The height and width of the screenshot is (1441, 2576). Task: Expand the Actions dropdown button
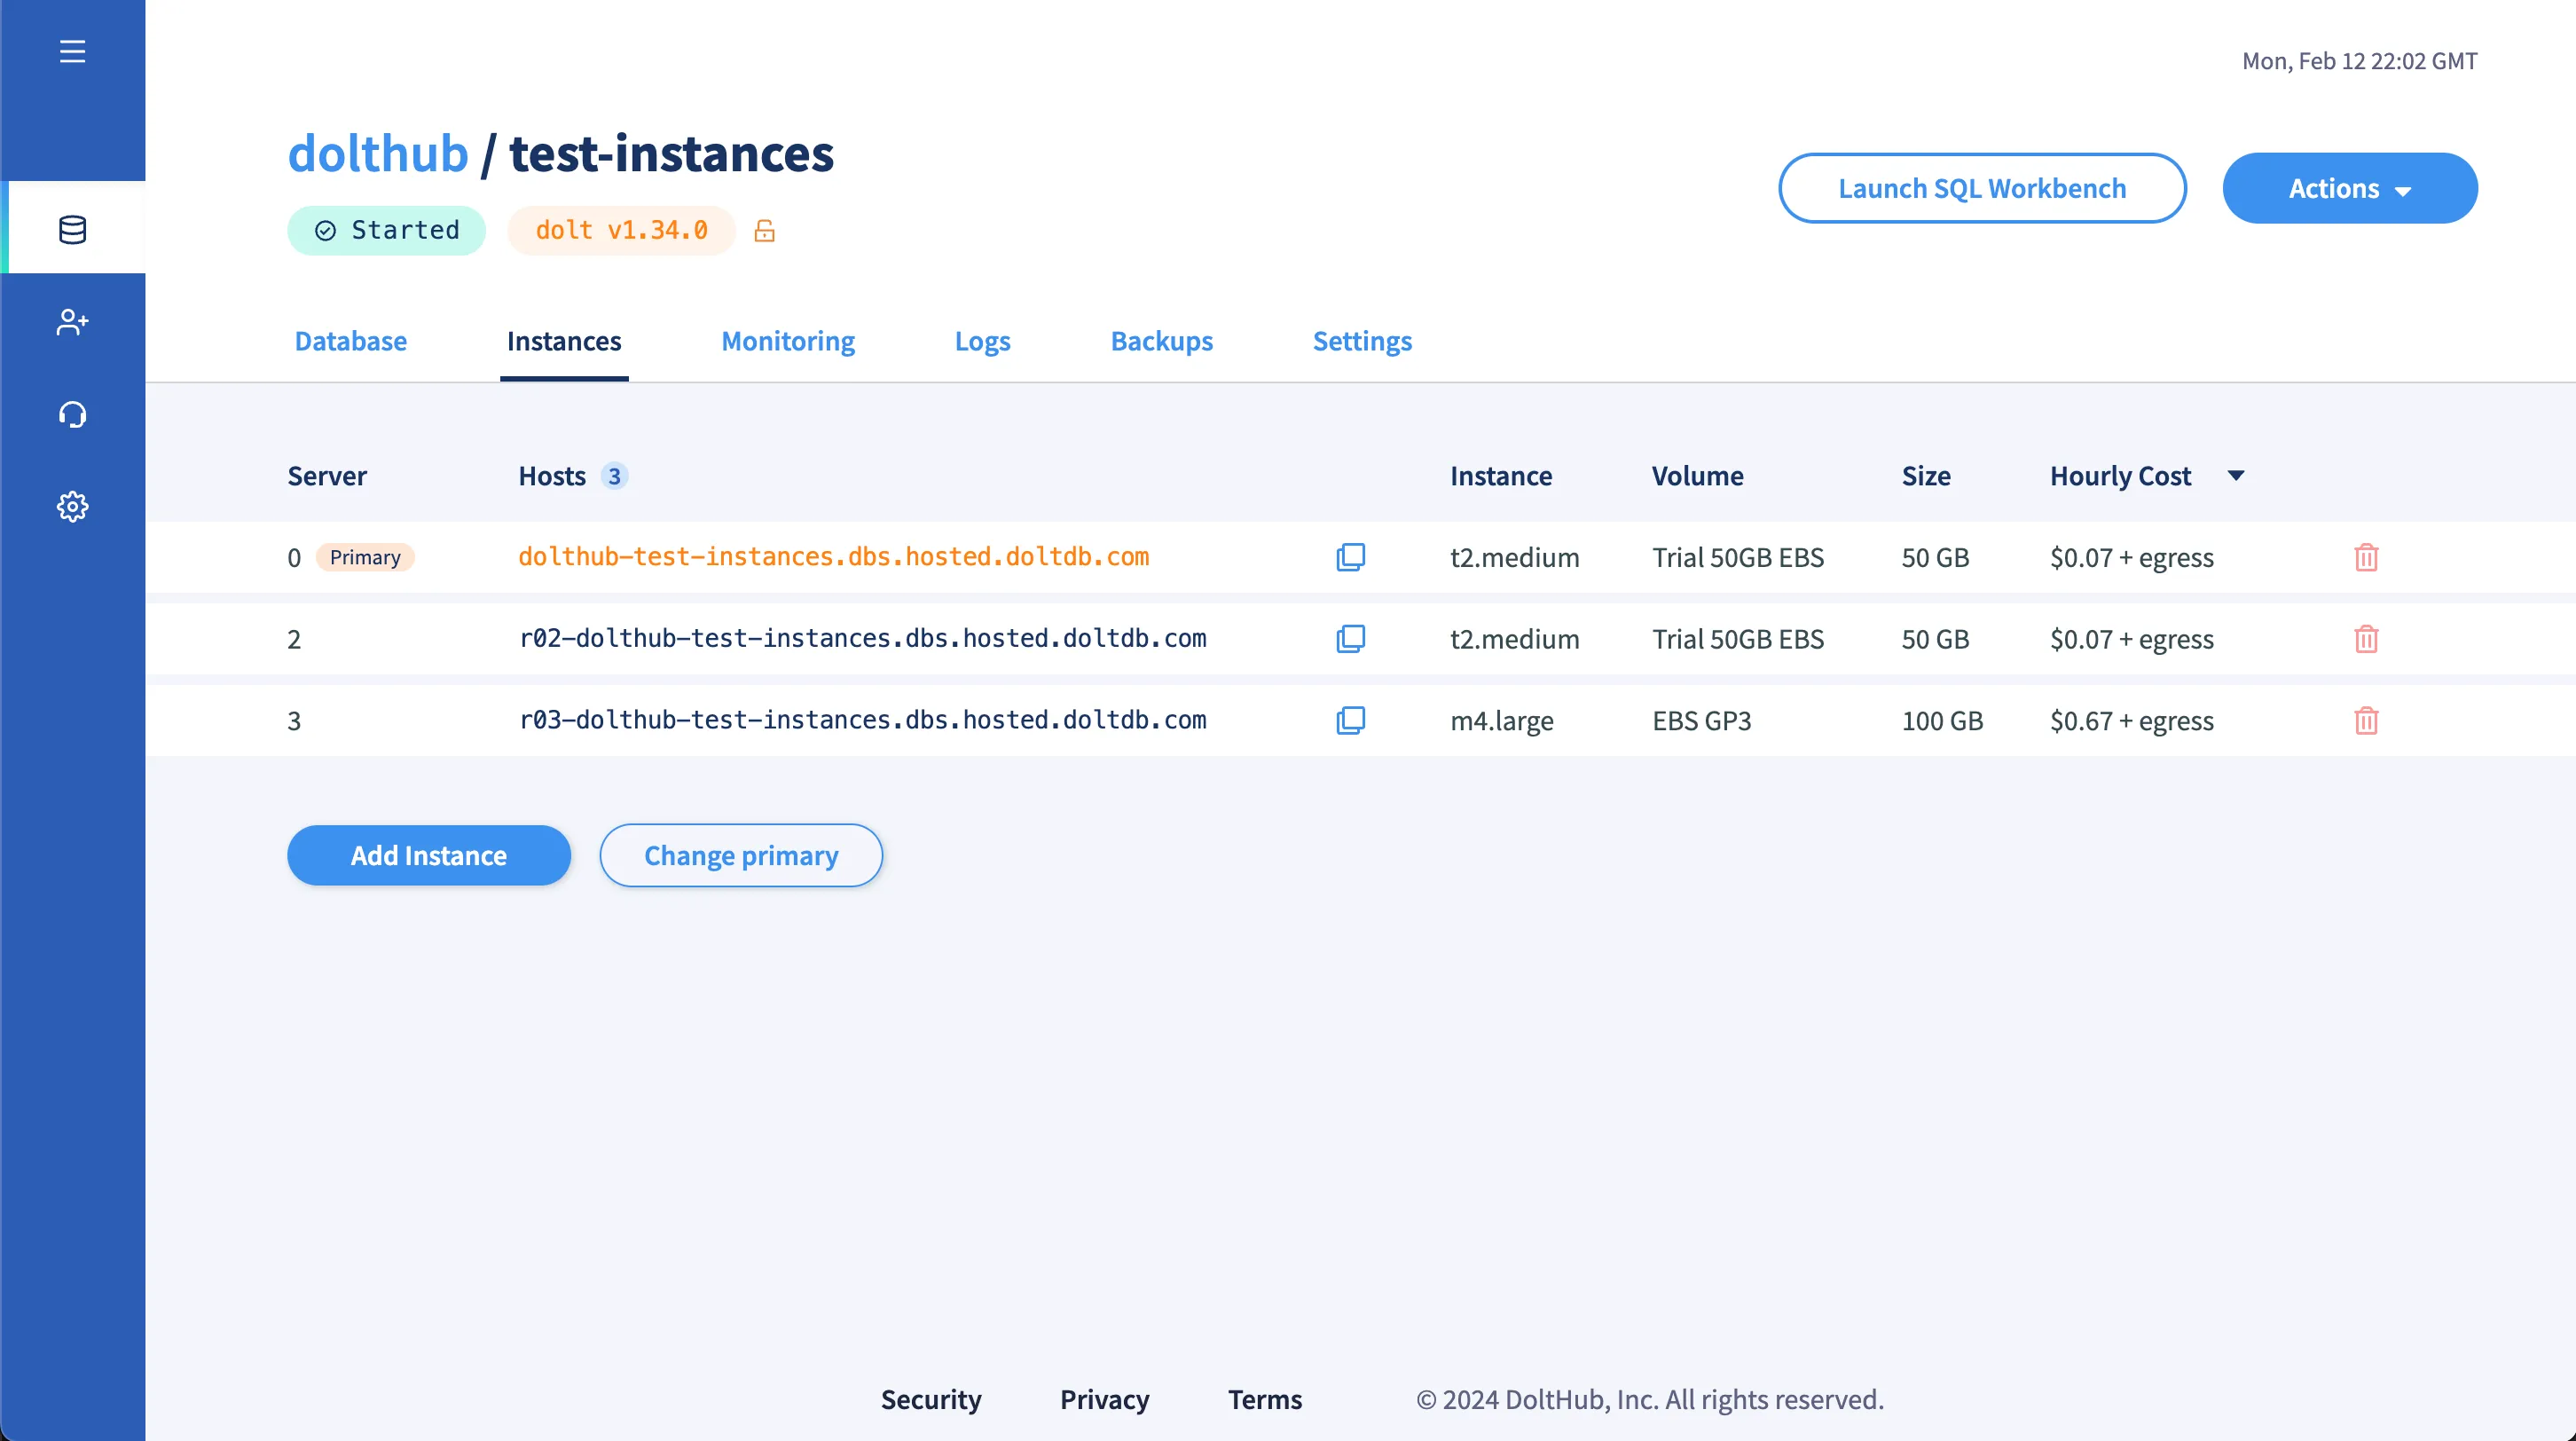tap(2349, 188)
